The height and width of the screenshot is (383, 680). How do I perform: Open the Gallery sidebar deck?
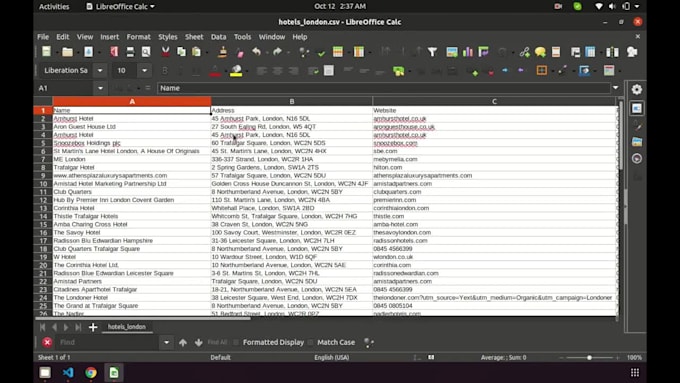637,142
